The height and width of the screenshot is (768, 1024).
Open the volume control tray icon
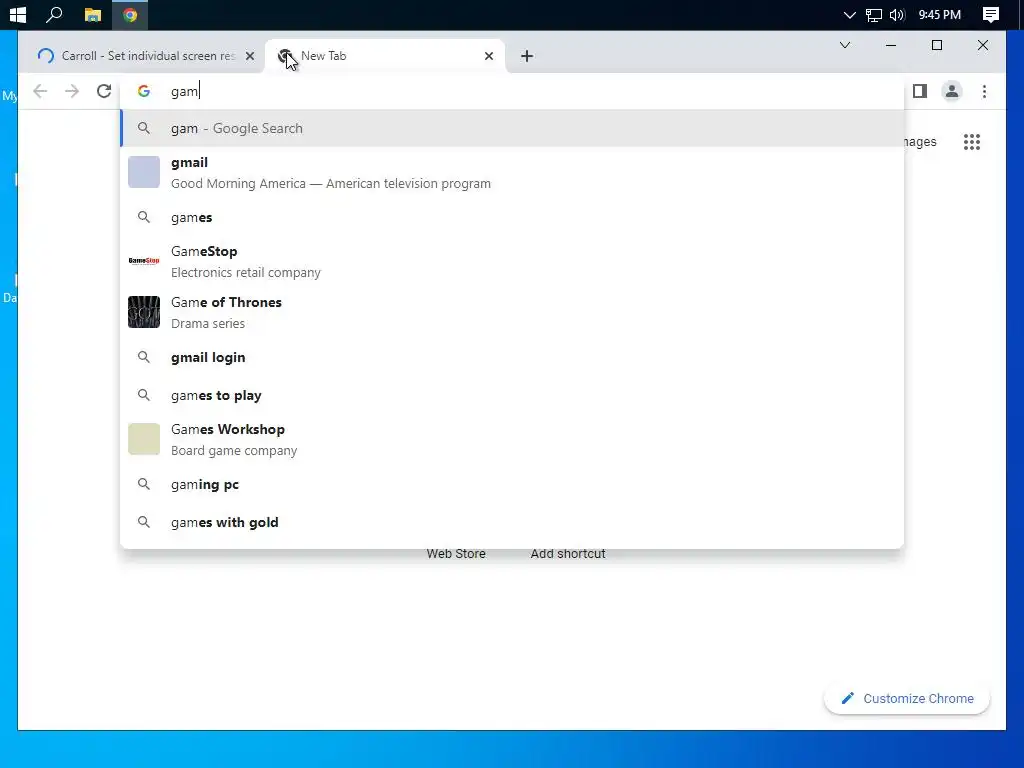[x=897, y=14]
